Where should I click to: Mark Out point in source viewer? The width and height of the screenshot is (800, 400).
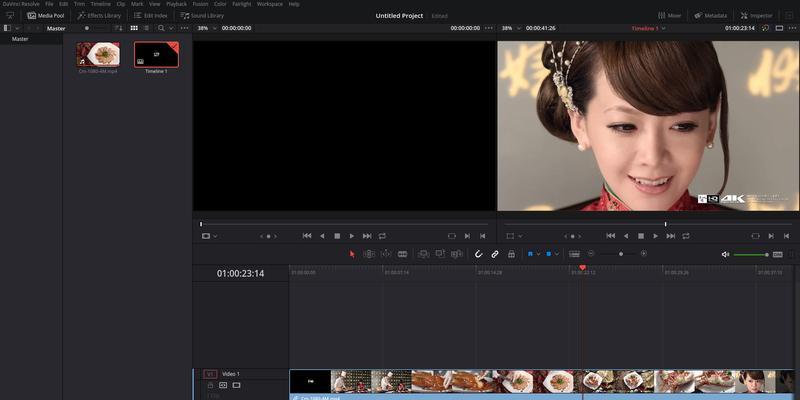482,236
